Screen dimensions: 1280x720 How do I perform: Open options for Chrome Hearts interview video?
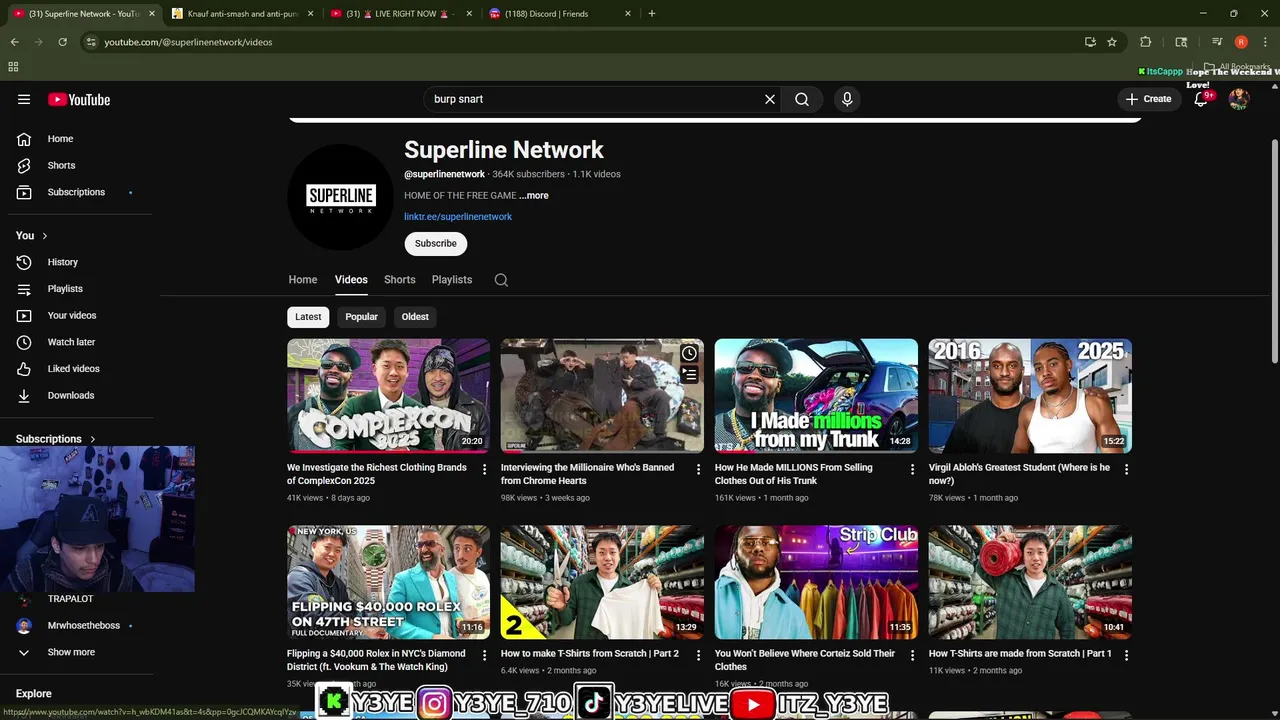(699, 469)
